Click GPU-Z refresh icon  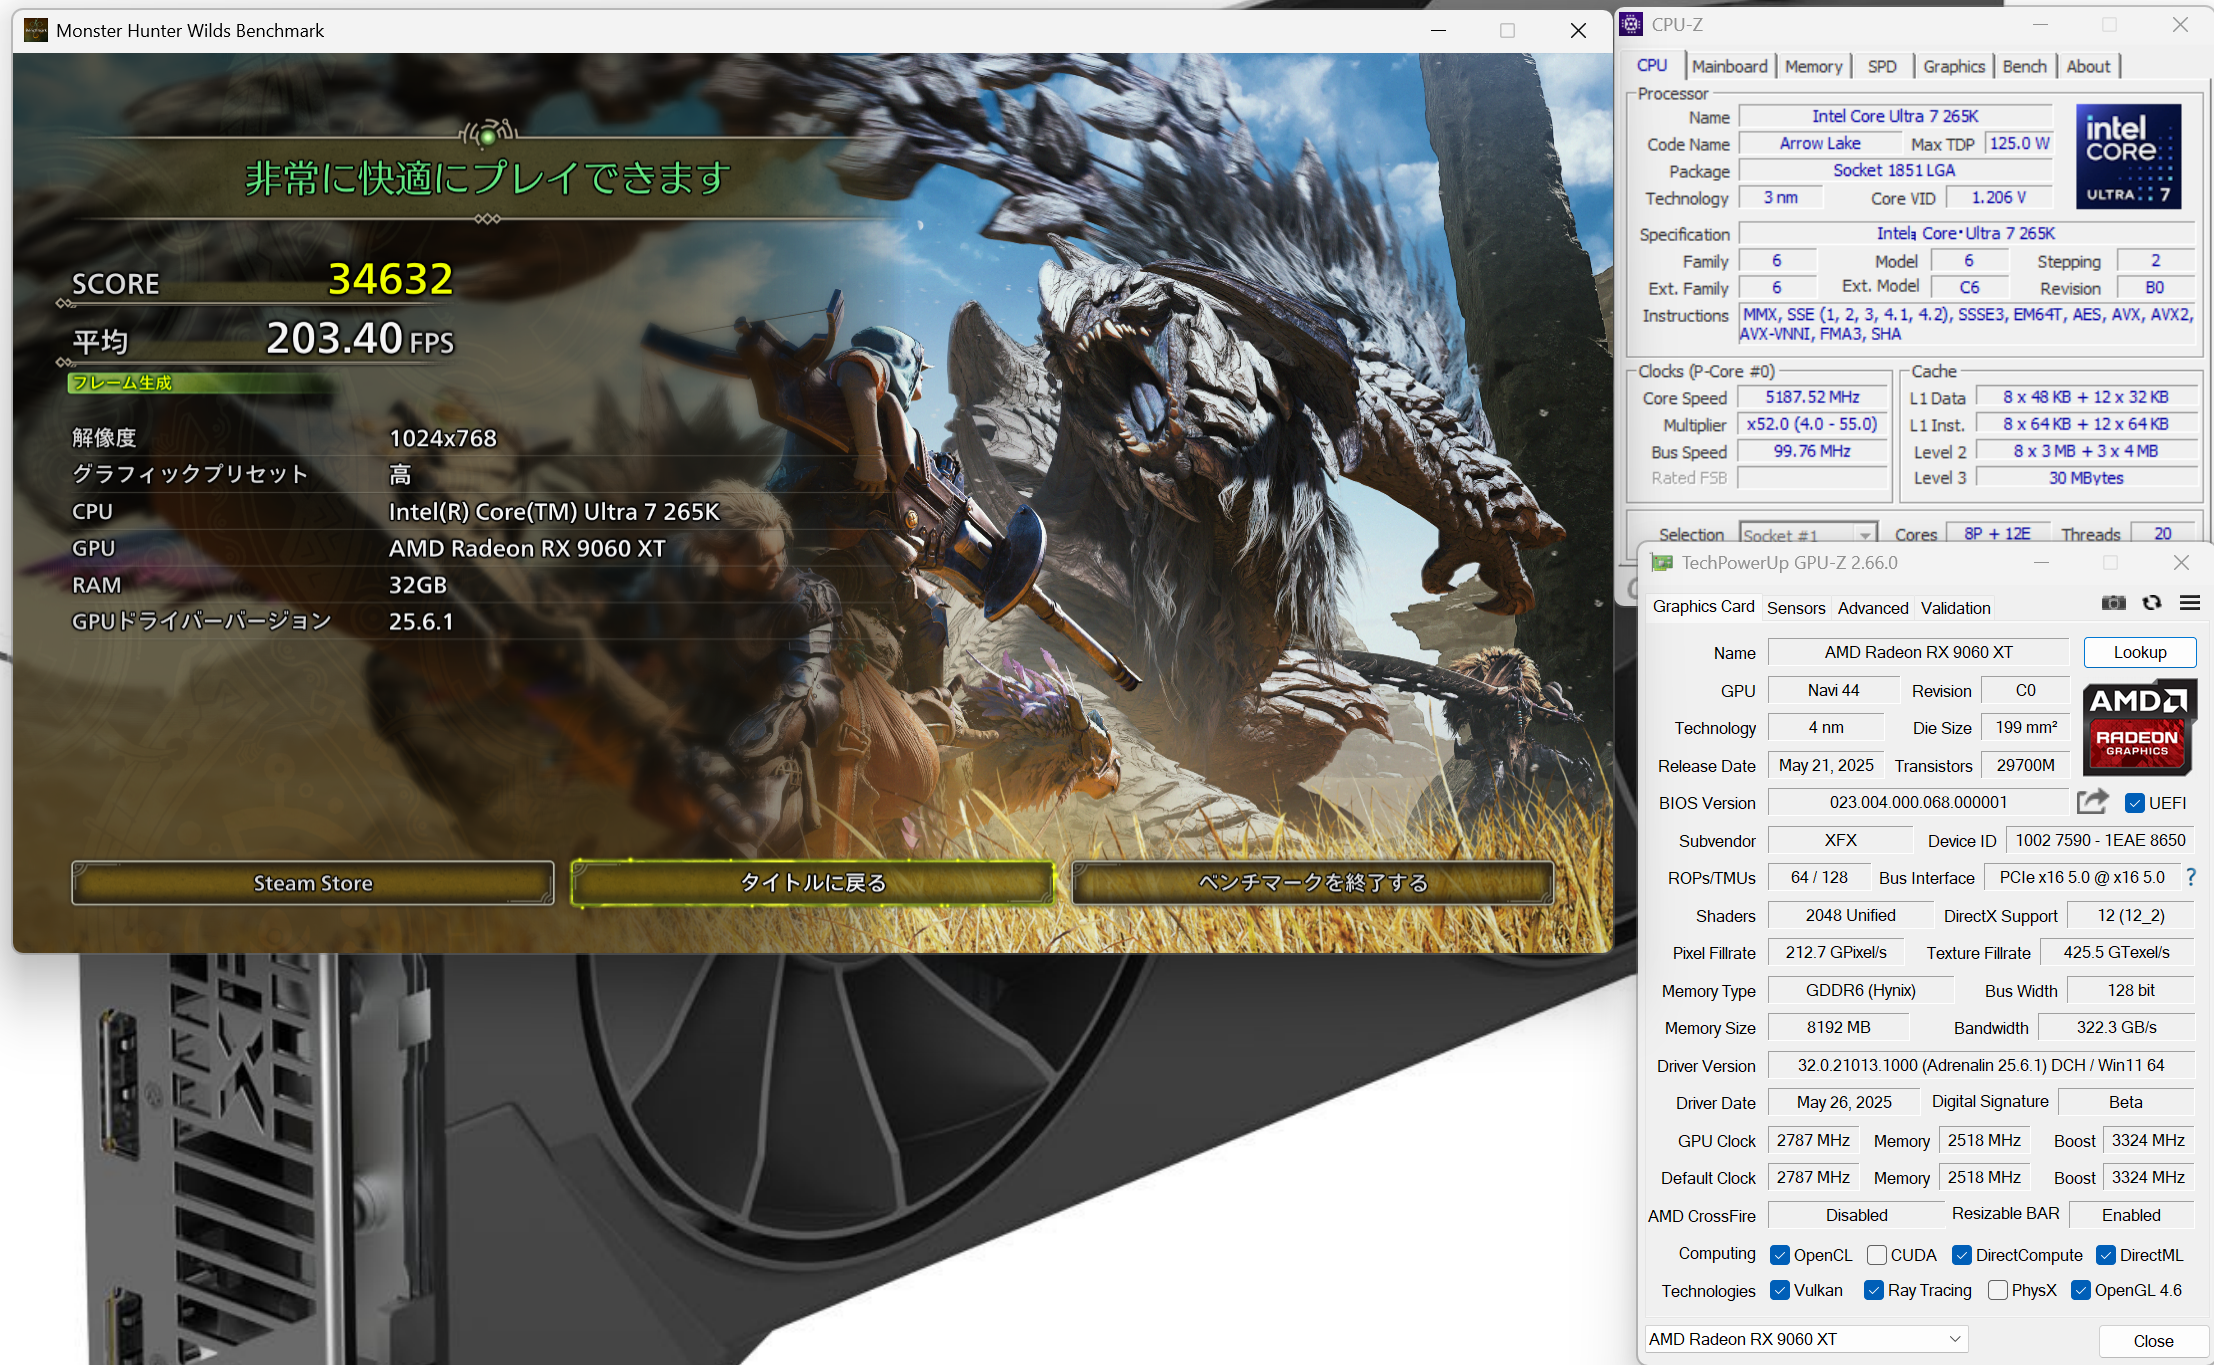[x=2152, y=603]
